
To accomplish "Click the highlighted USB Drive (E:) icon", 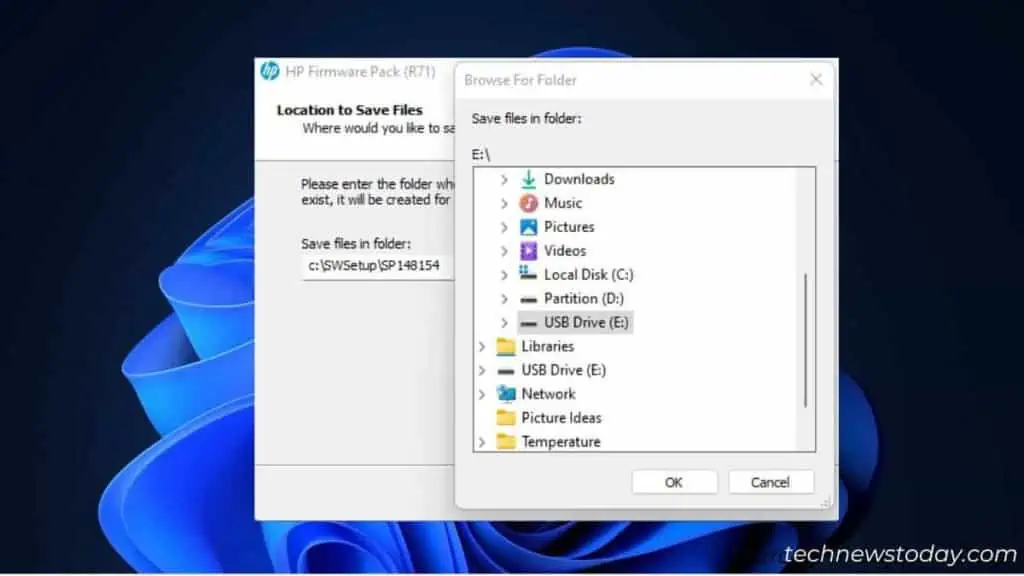I will [x=528, y=322].
